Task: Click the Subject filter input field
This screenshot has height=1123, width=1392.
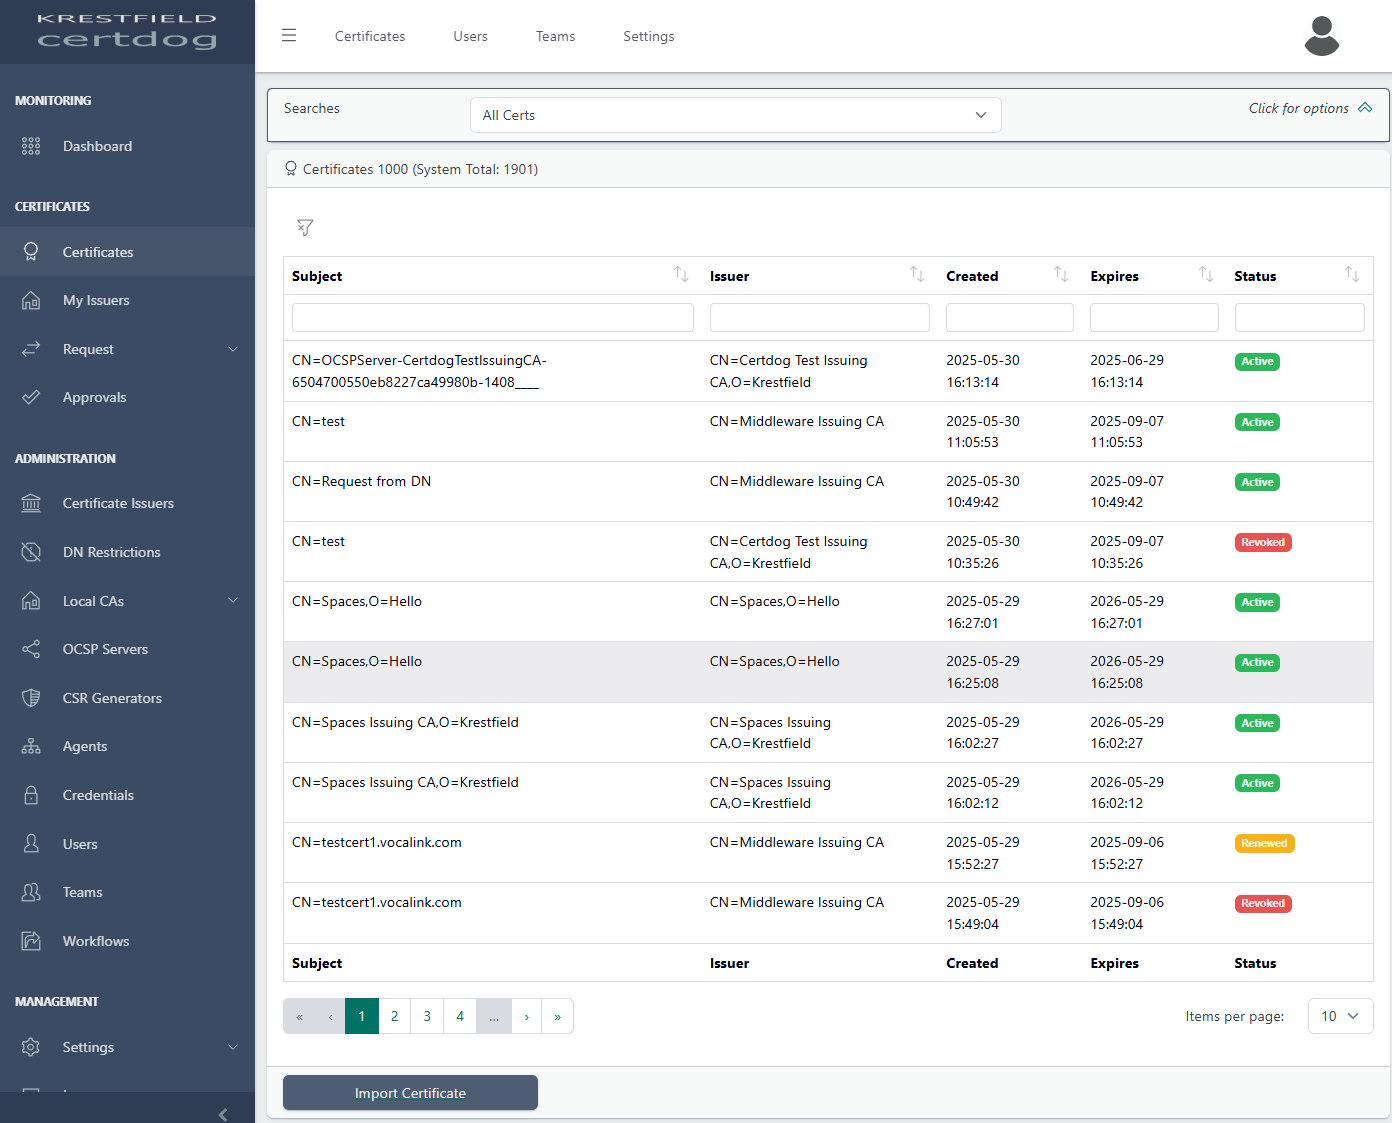Action: pos(493,317)
